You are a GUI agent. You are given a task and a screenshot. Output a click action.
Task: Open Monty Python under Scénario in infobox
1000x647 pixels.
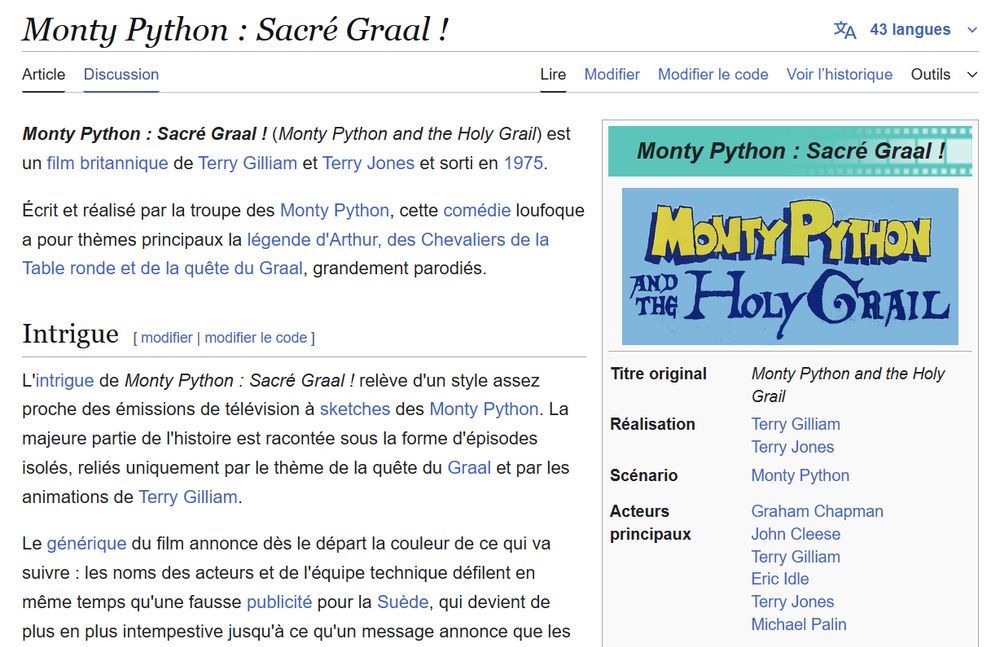(800, 475)
